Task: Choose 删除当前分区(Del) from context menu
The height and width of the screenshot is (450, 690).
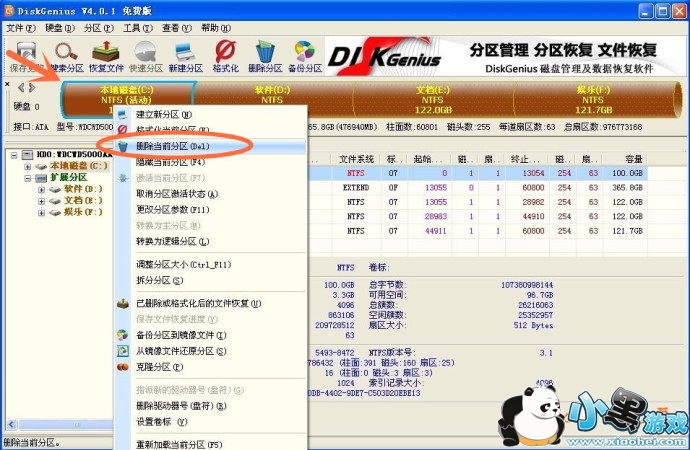Action: pyautogui.click(x=172, y=146)
